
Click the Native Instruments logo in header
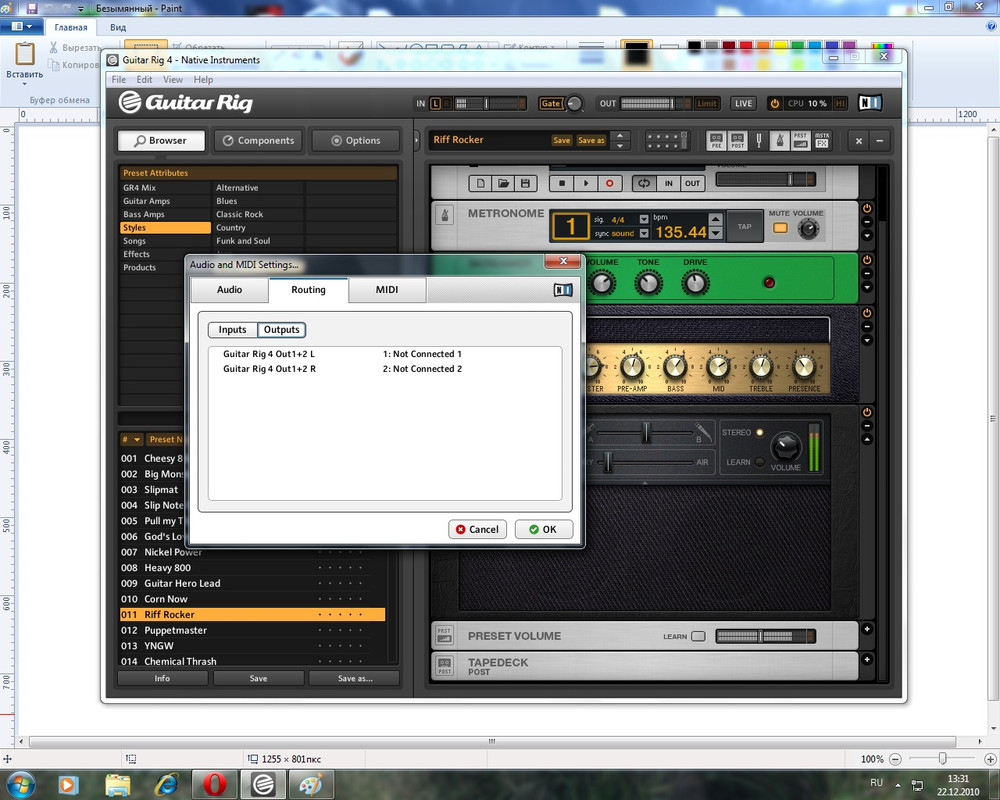870,103
